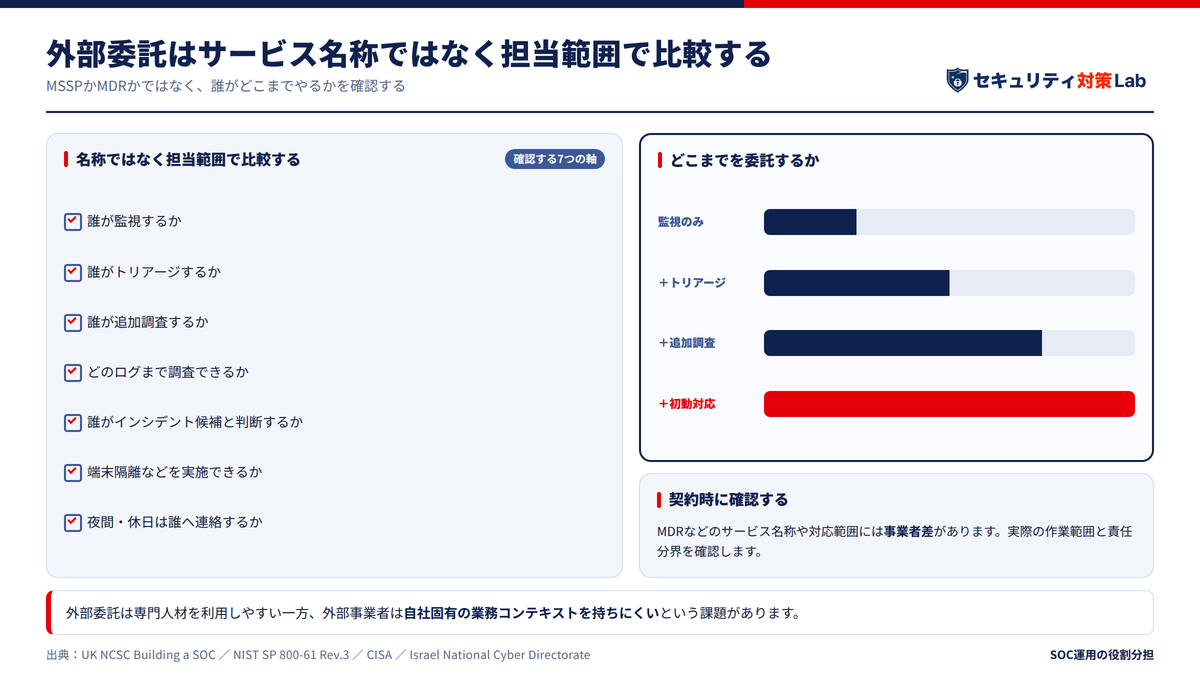The image size is (1200, 675).
Task: Click the paragraph starting MDRなどのサービス名称
Action: click(x=894, y=541)
